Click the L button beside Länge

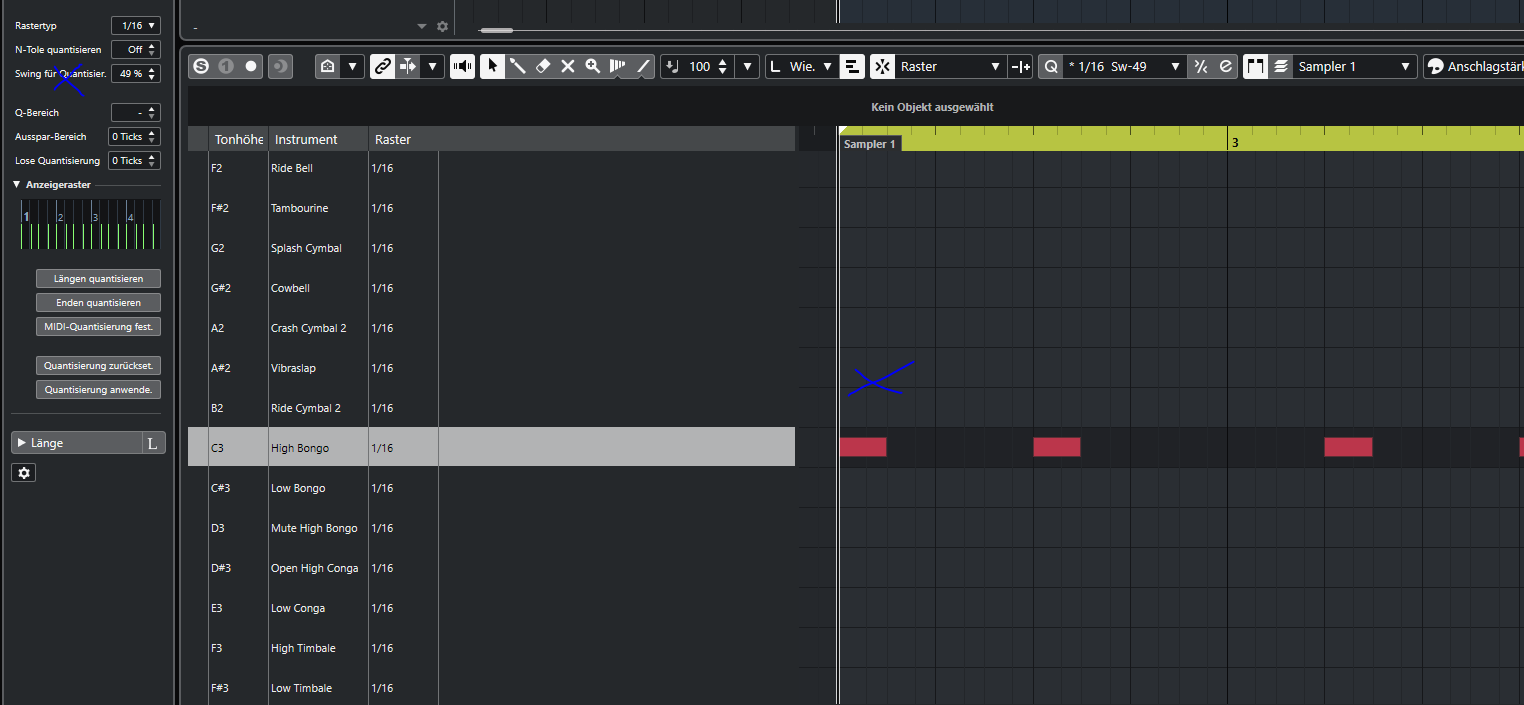(x=153, y=443)
